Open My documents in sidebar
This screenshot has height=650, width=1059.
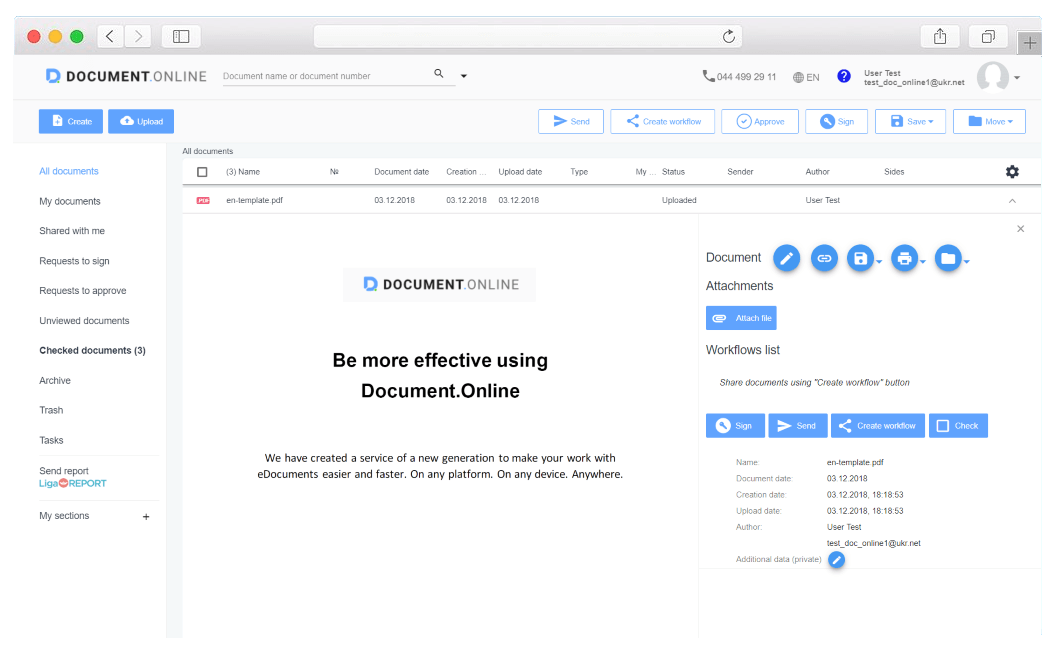point(70,202)
